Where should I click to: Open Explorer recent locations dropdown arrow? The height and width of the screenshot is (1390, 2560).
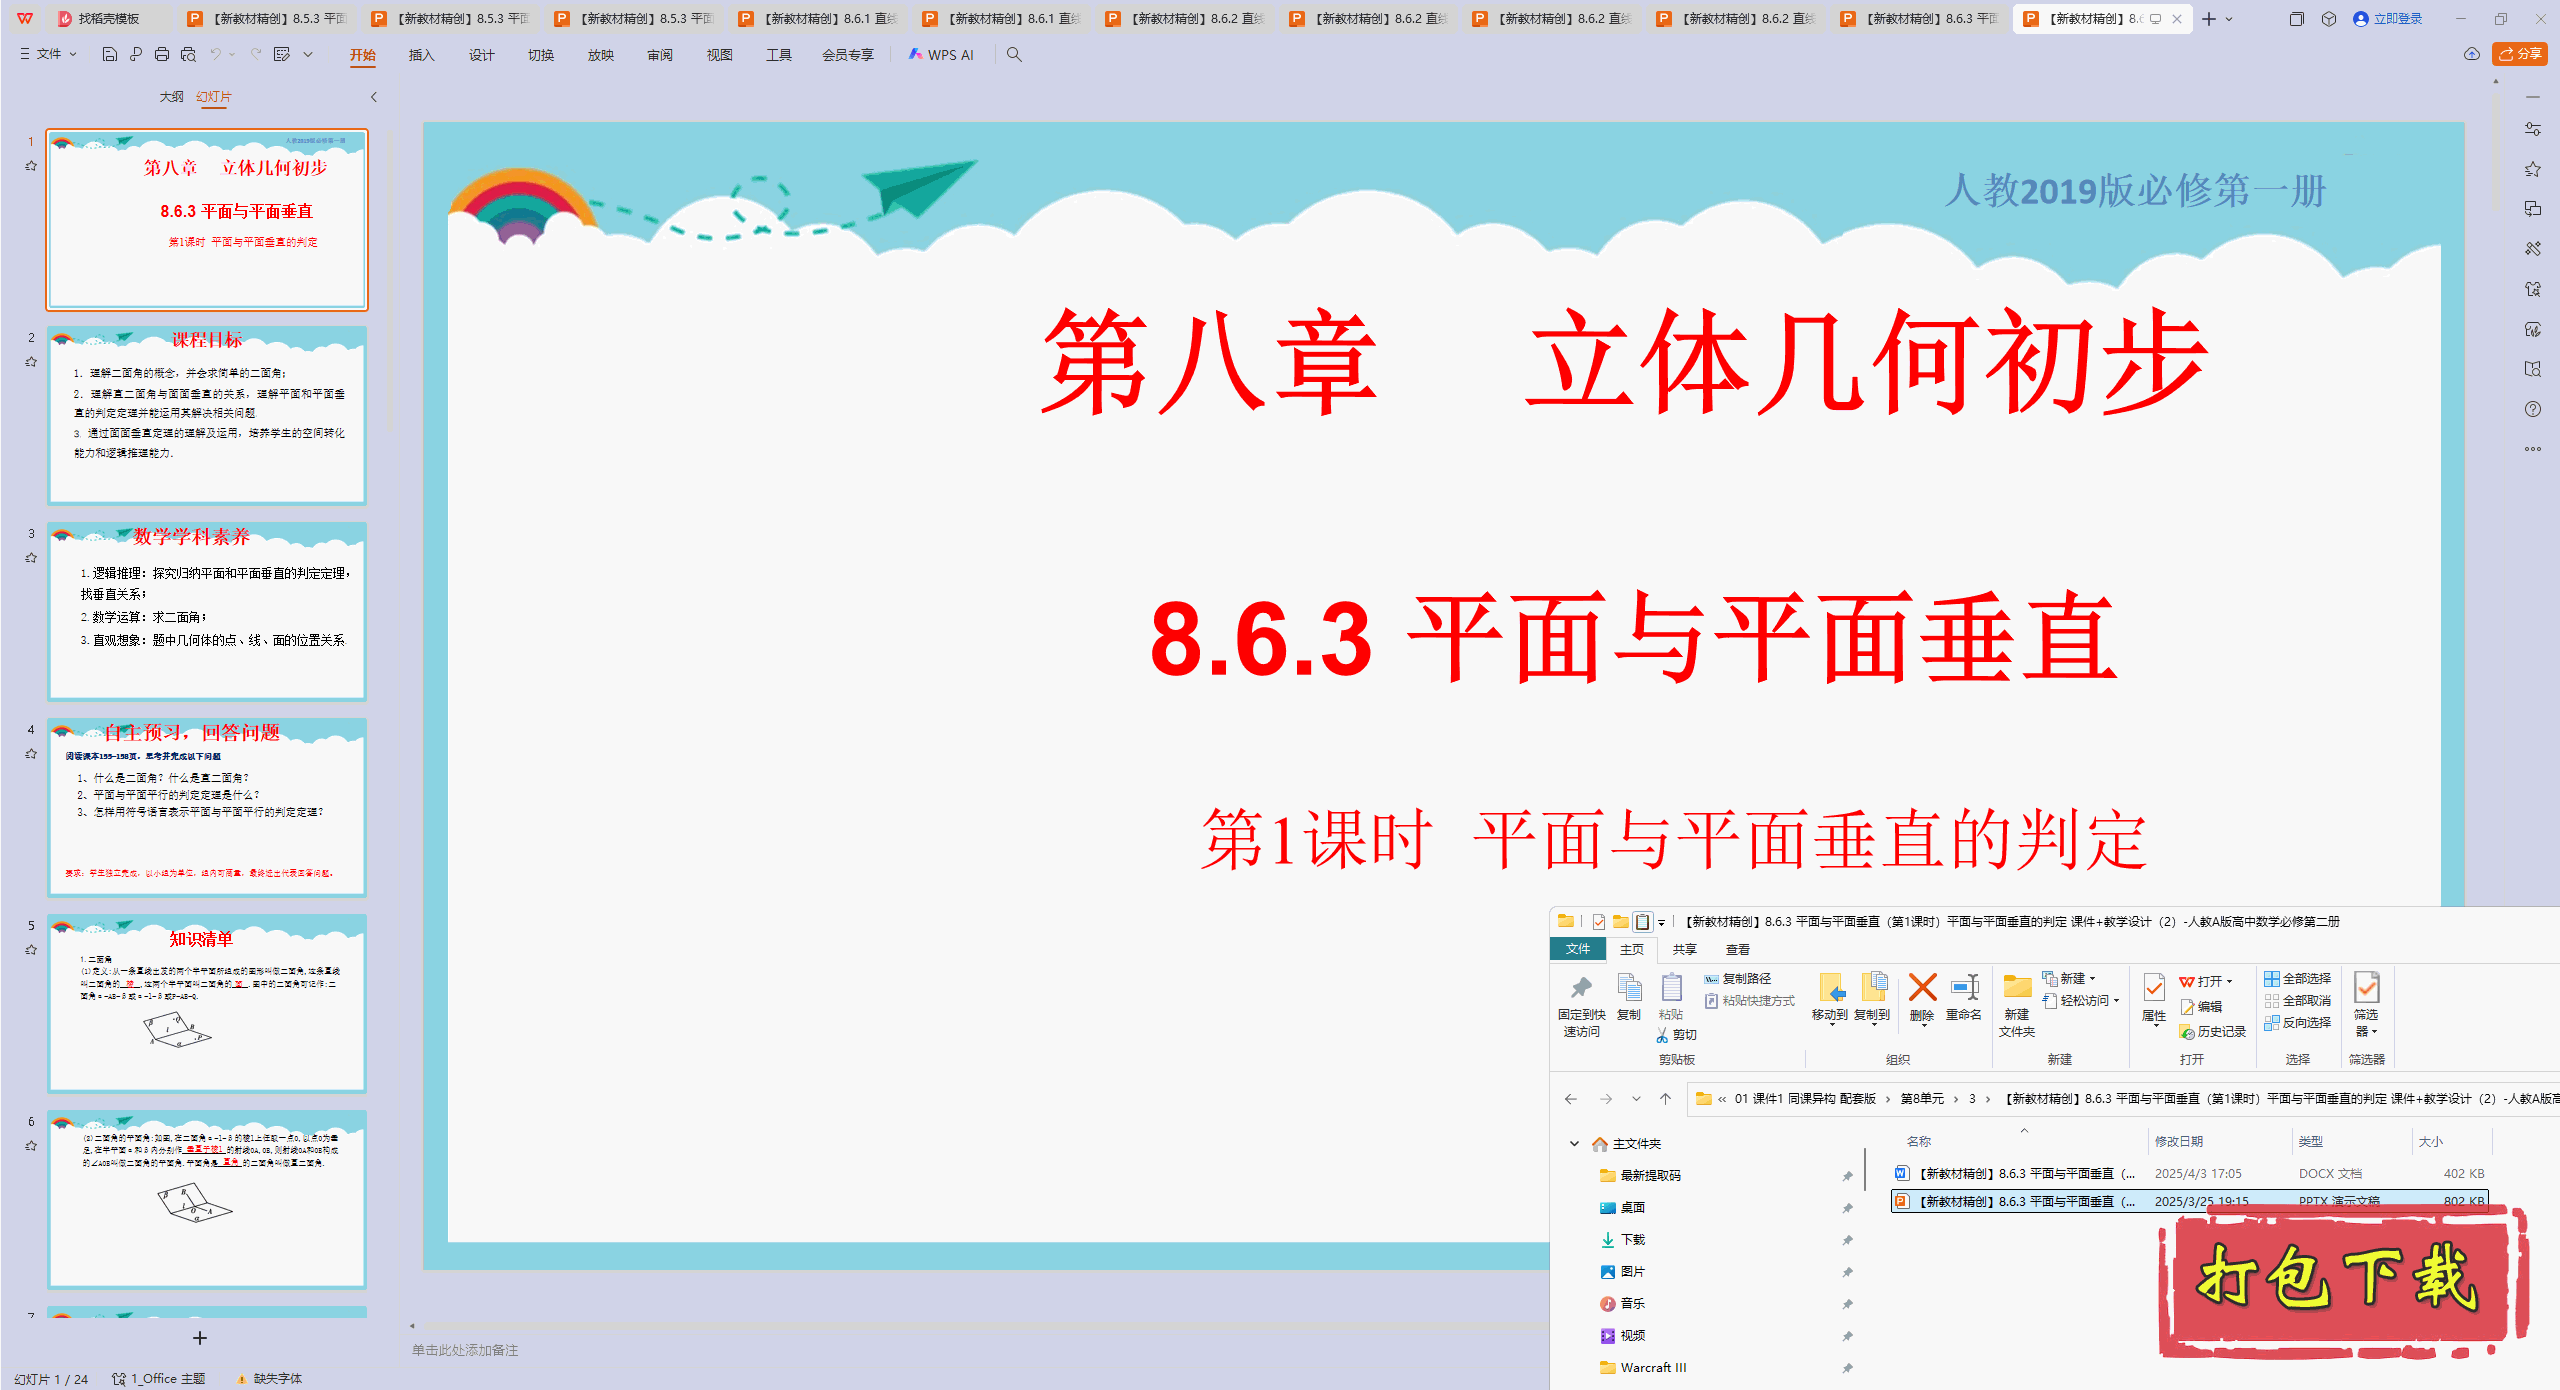pos(1636,1099)
